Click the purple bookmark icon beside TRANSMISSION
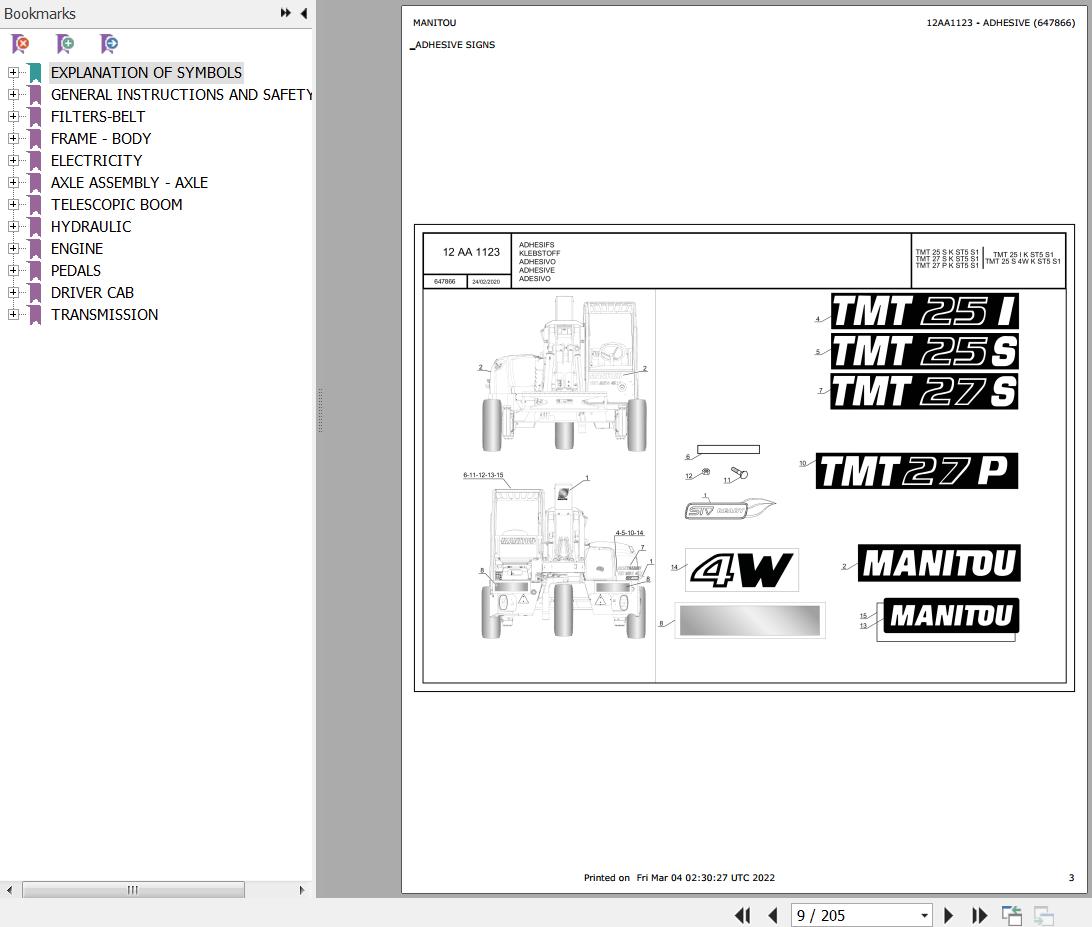Viewport: 1092px width, 927px height. tap(35, 315)
